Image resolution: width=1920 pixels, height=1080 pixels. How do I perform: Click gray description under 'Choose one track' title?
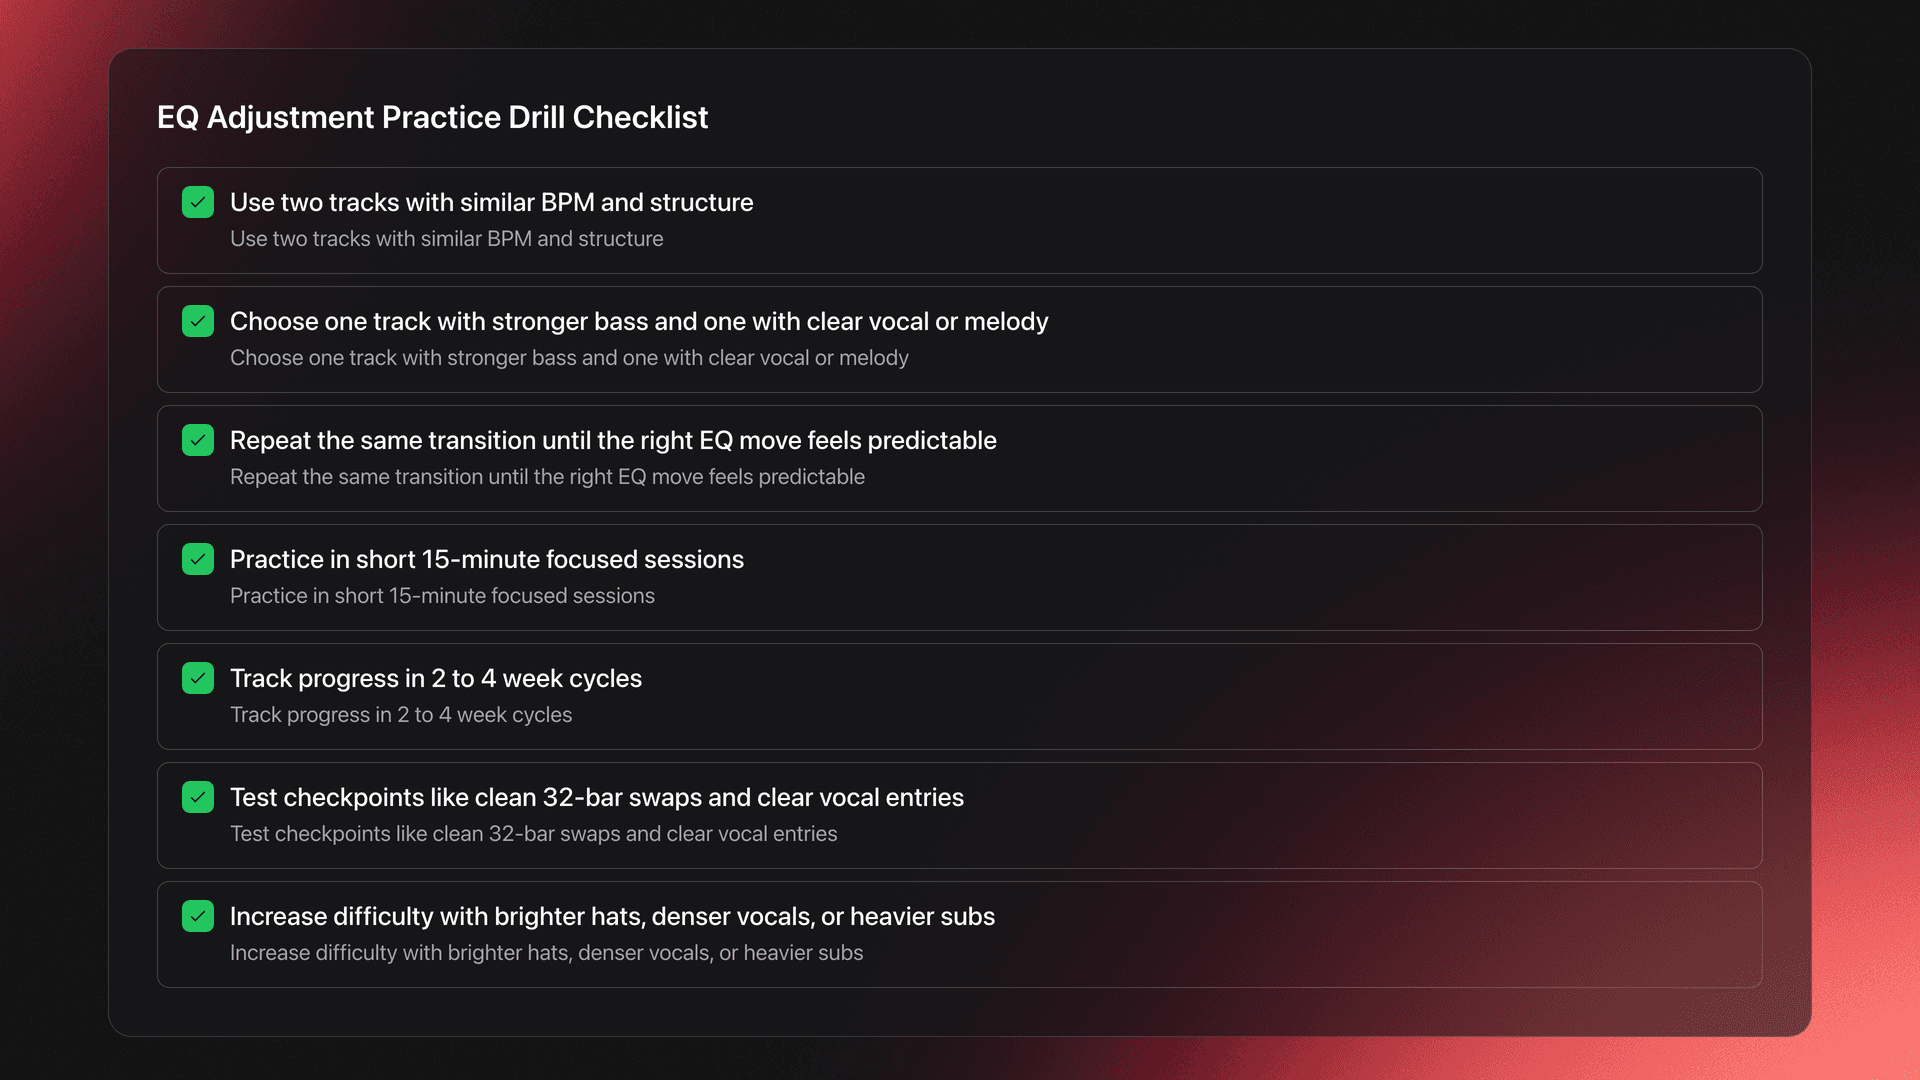(569, 358)
